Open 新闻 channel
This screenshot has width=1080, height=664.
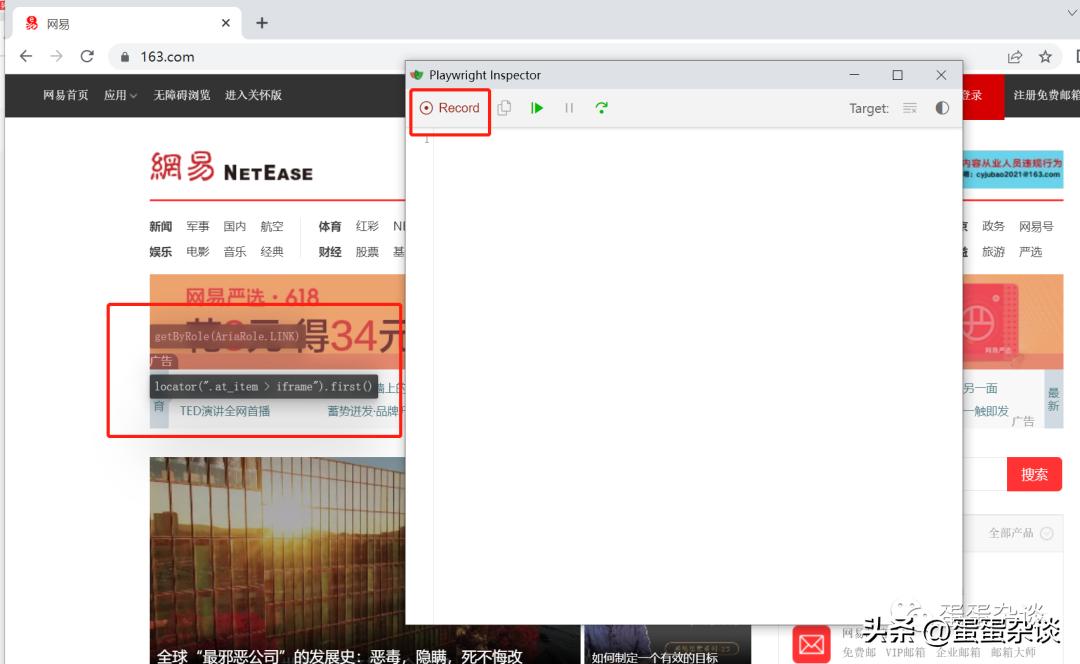point(160,226)
